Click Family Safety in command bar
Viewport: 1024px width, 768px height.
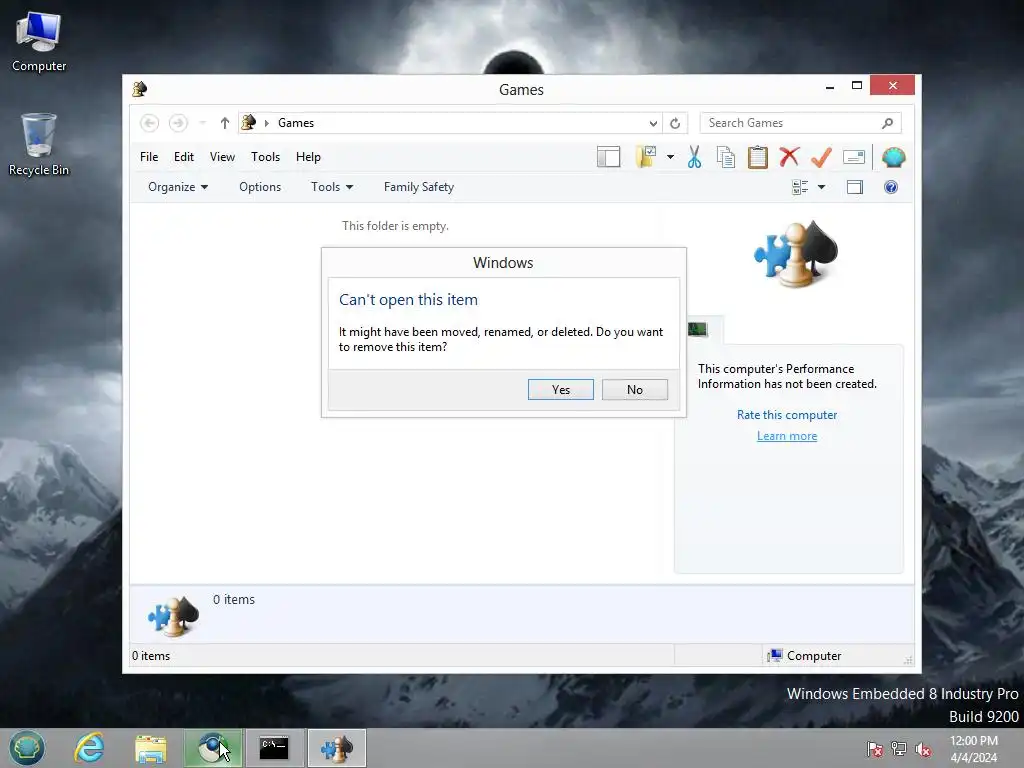pyautogui.click(x=419, y=187)
